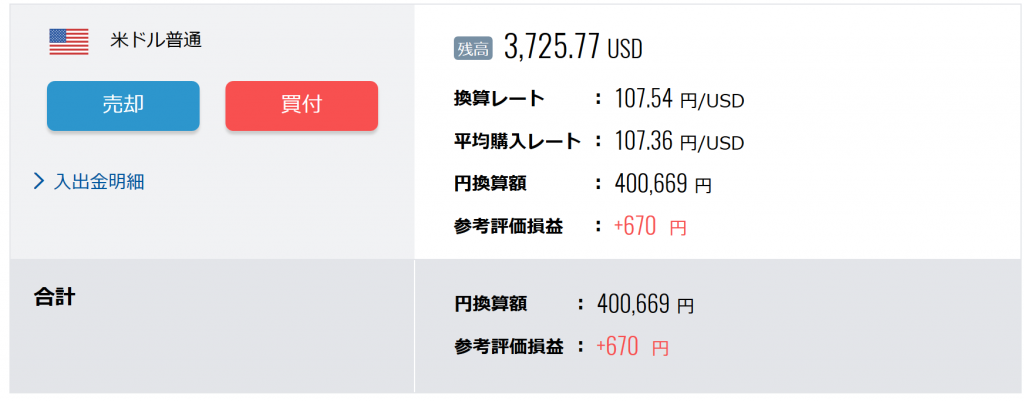Screen dimensions: 1024x401
Task: Click the chevron beside 入出金明細
Action: (39, 182)
